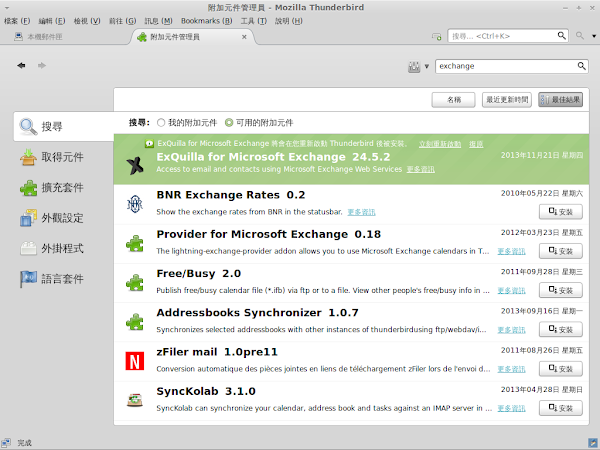Click the 復原 link for ExQuilla
Screen dimensions: 600x450
click(476, 144)
